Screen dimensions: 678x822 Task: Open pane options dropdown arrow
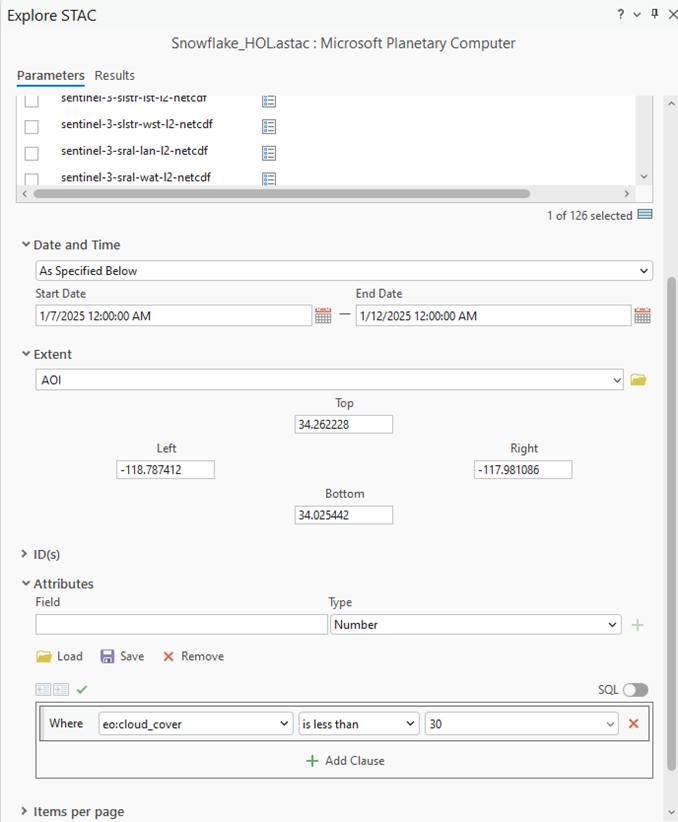click(x=637, y=15)
